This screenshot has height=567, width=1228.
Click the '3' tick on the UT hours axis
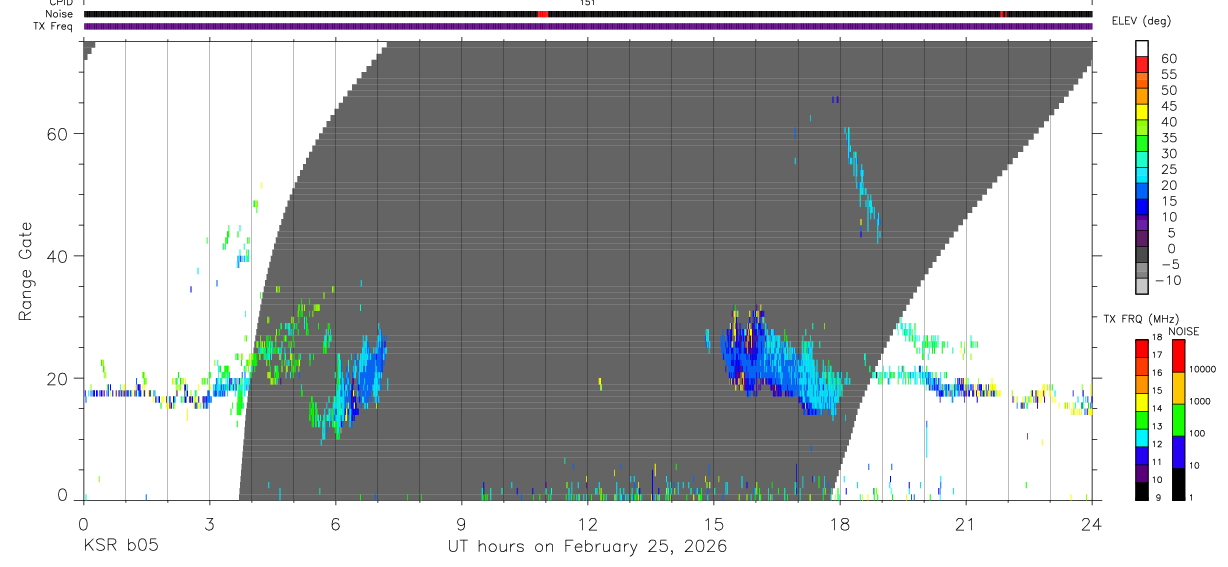[x=210, y=523]
